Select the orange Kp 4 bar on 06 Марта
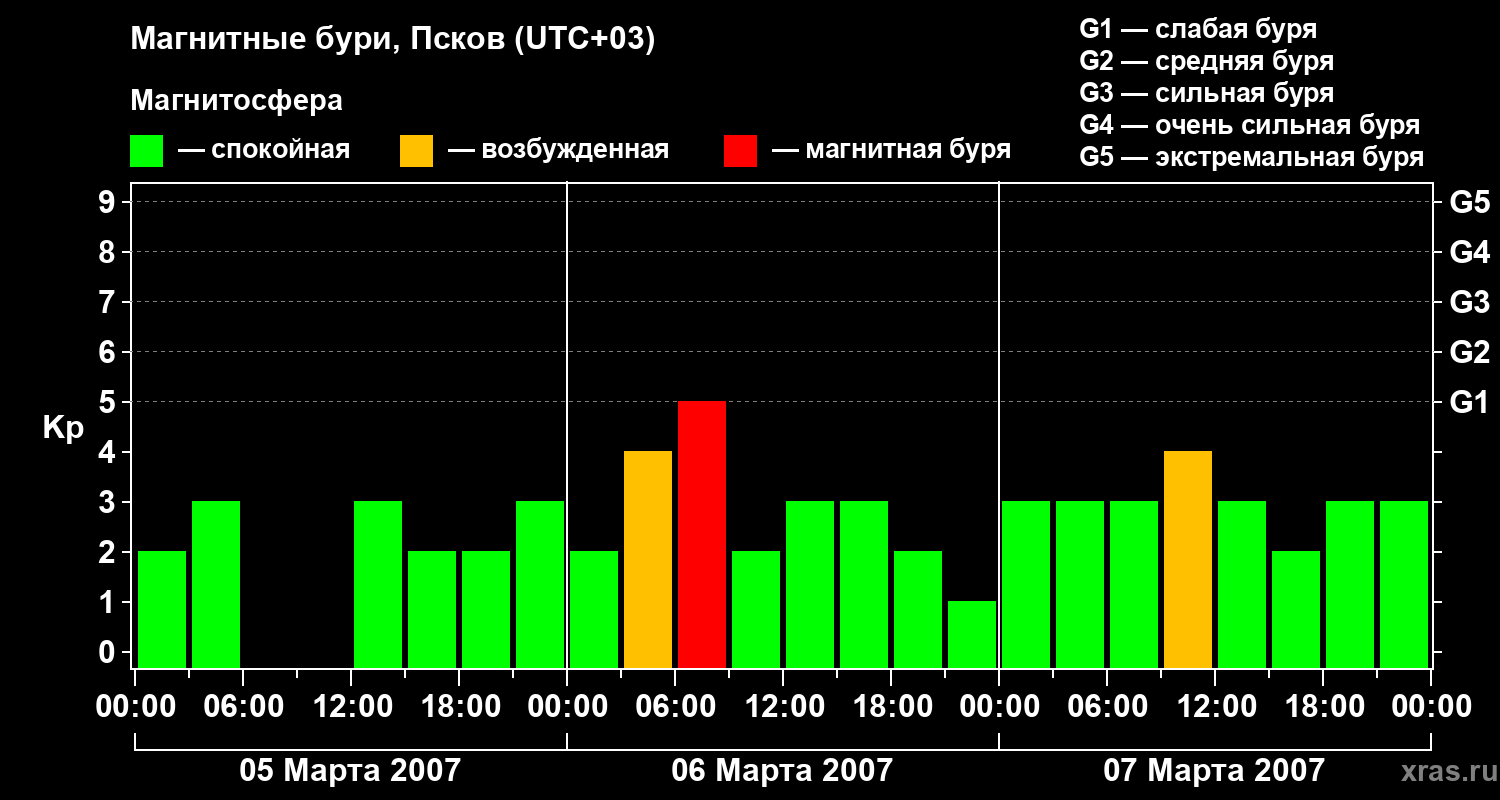Screen dimensions: 1500x800 click(648, 559)
